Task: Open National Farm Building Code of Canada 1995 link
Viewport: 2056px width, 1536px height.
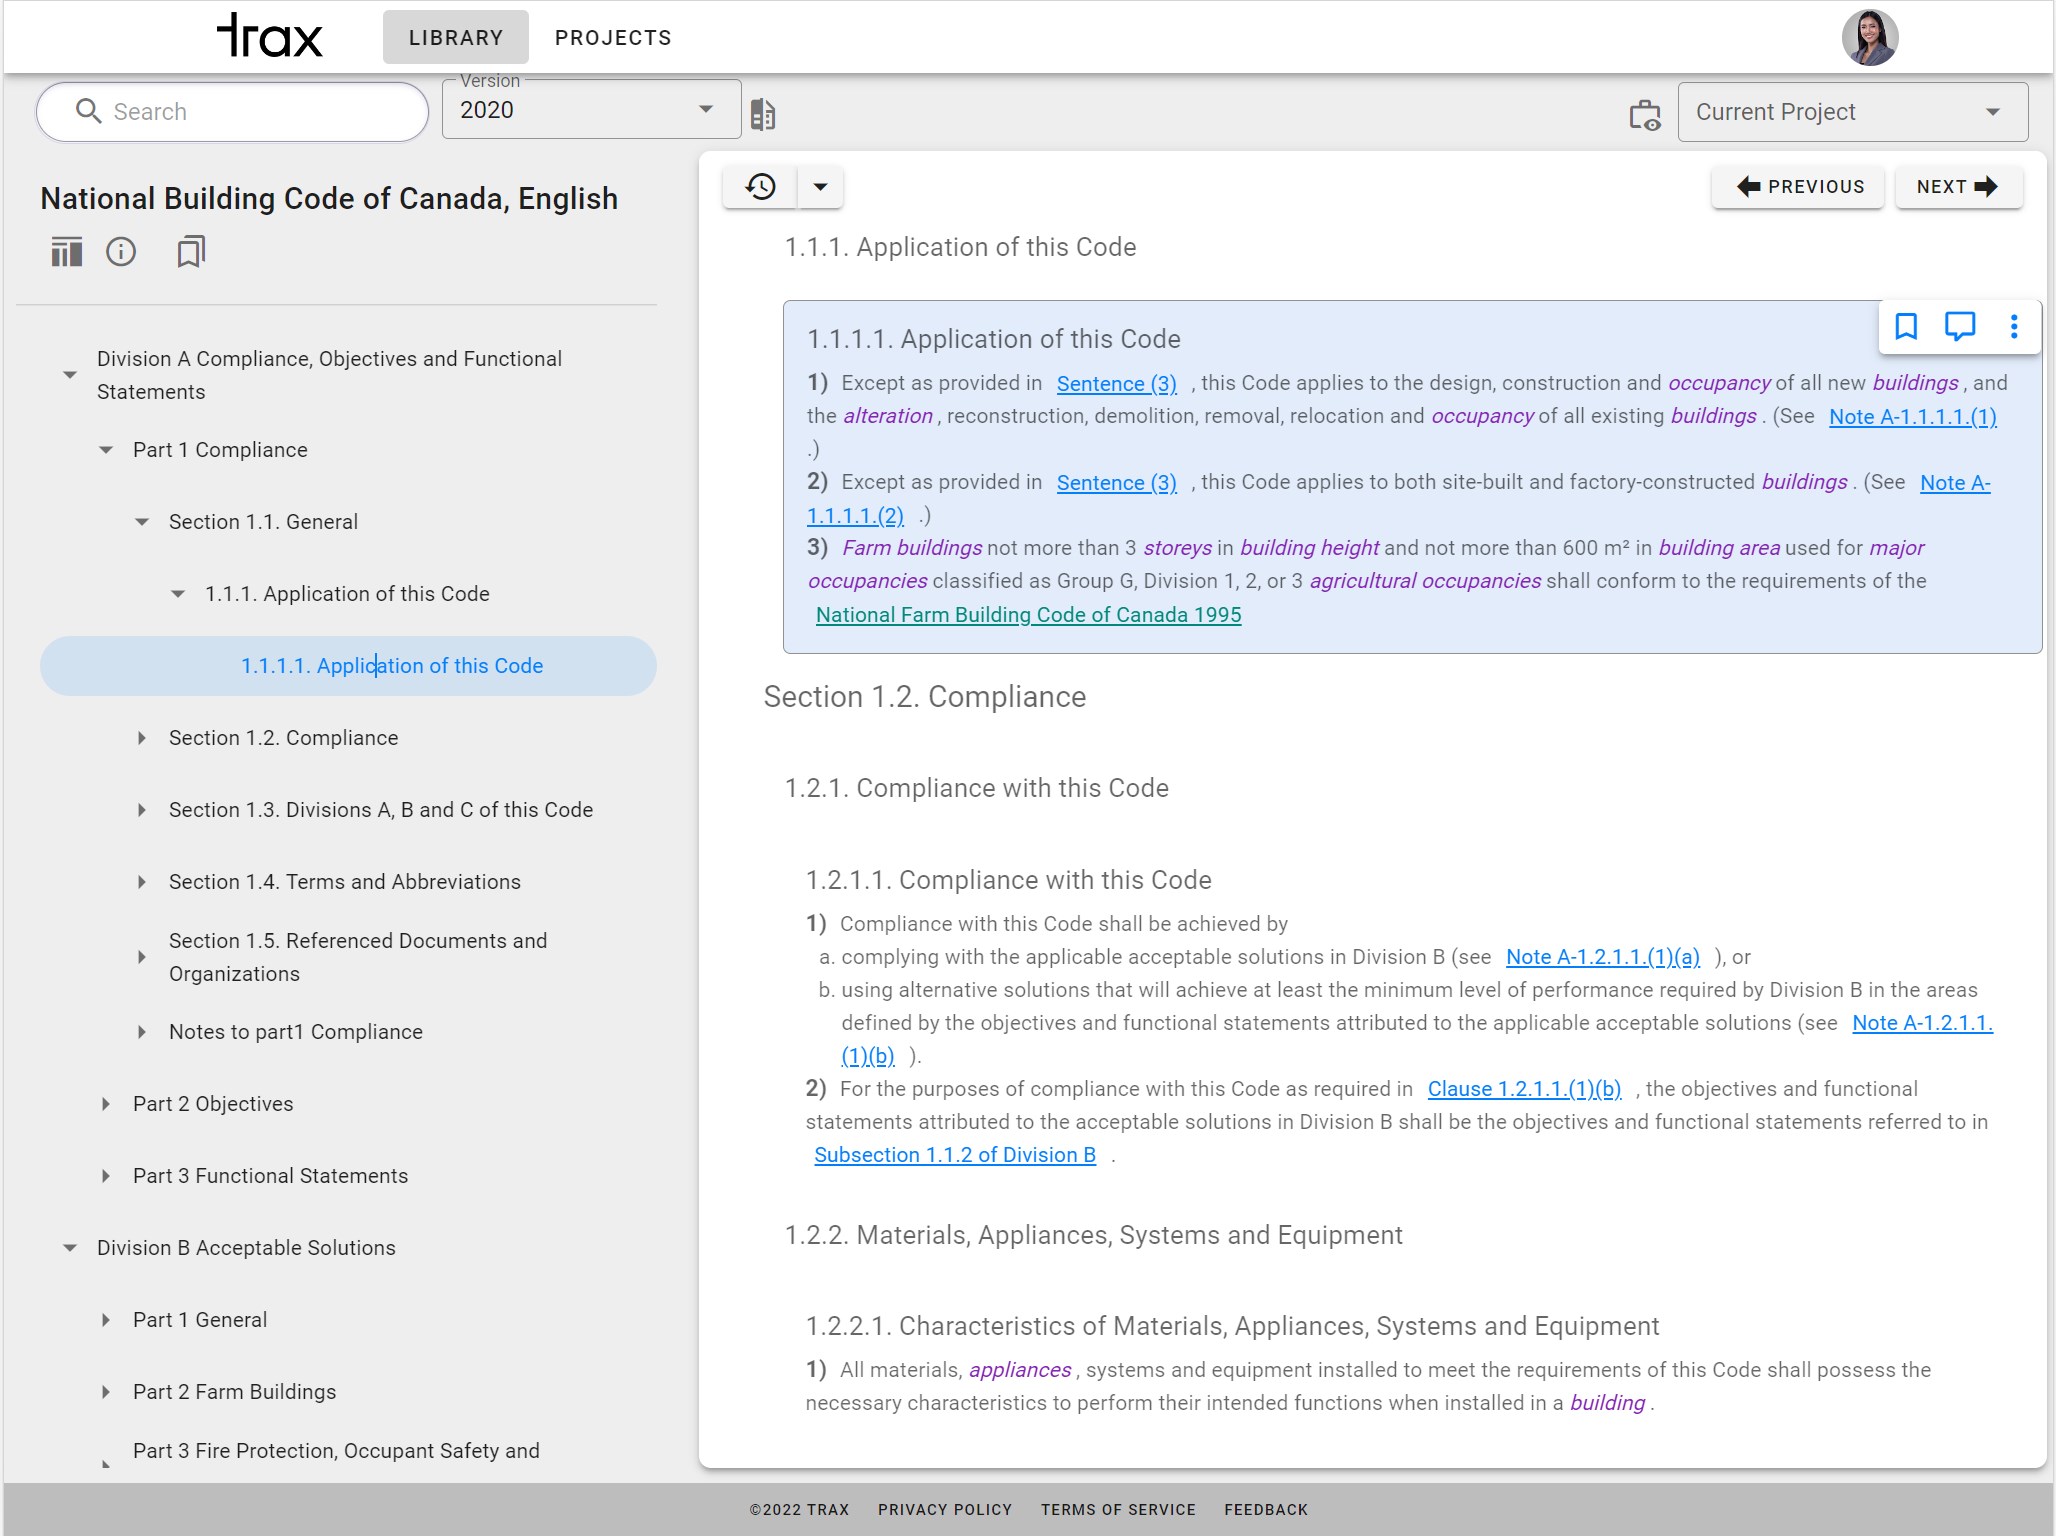Action: [x=1028, y=615]
